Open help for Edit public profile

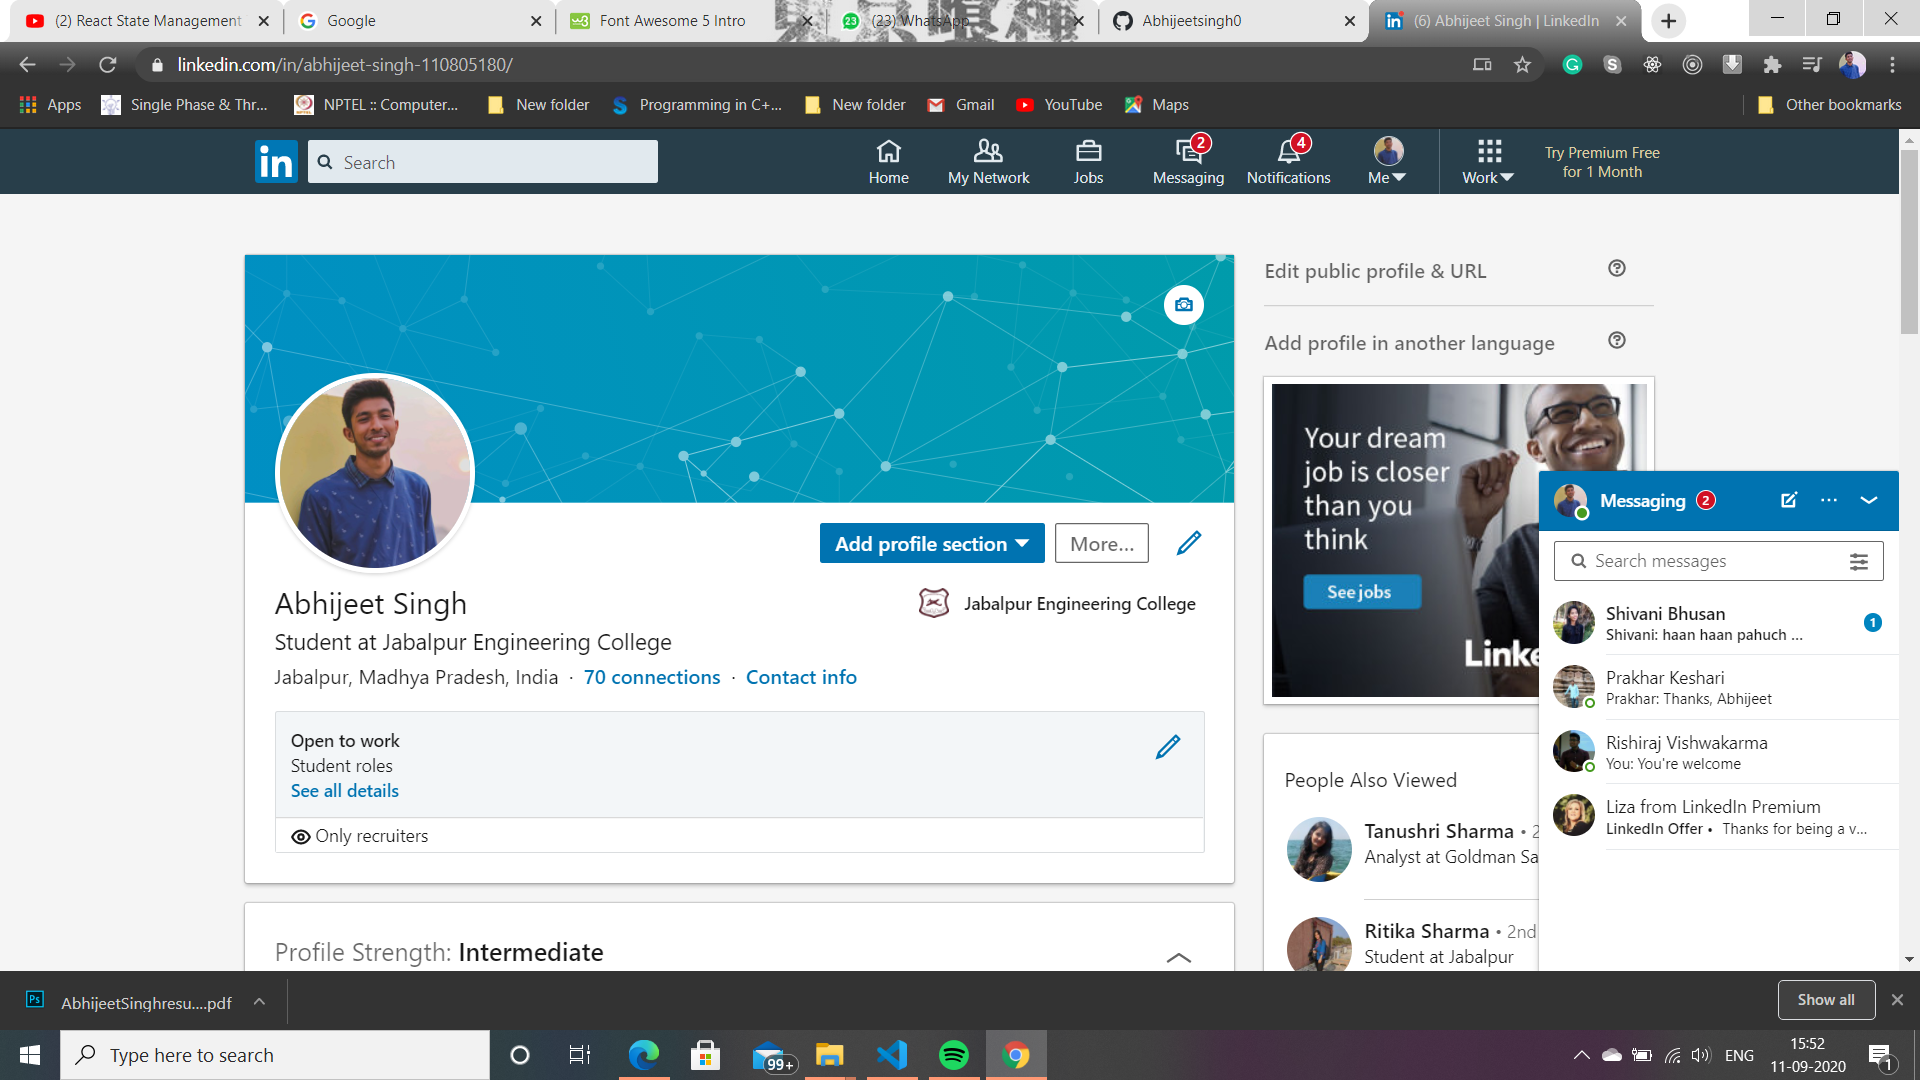coord(1617,268)
